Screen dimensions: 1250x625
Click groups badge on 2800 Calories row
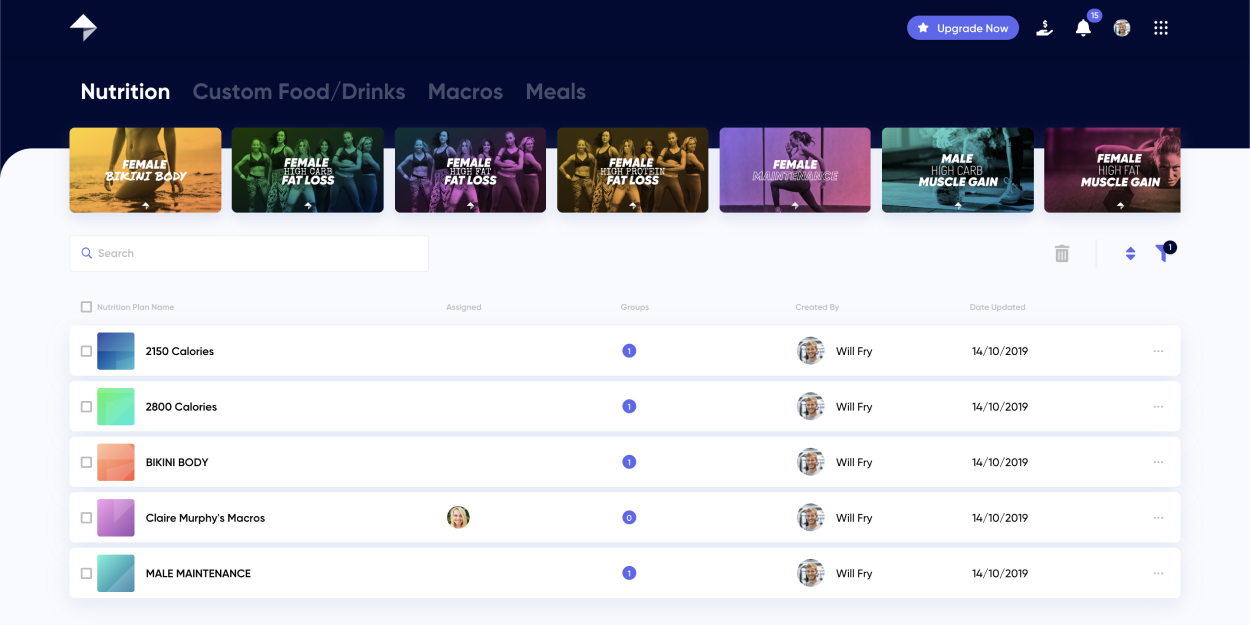tap(629, 406)
